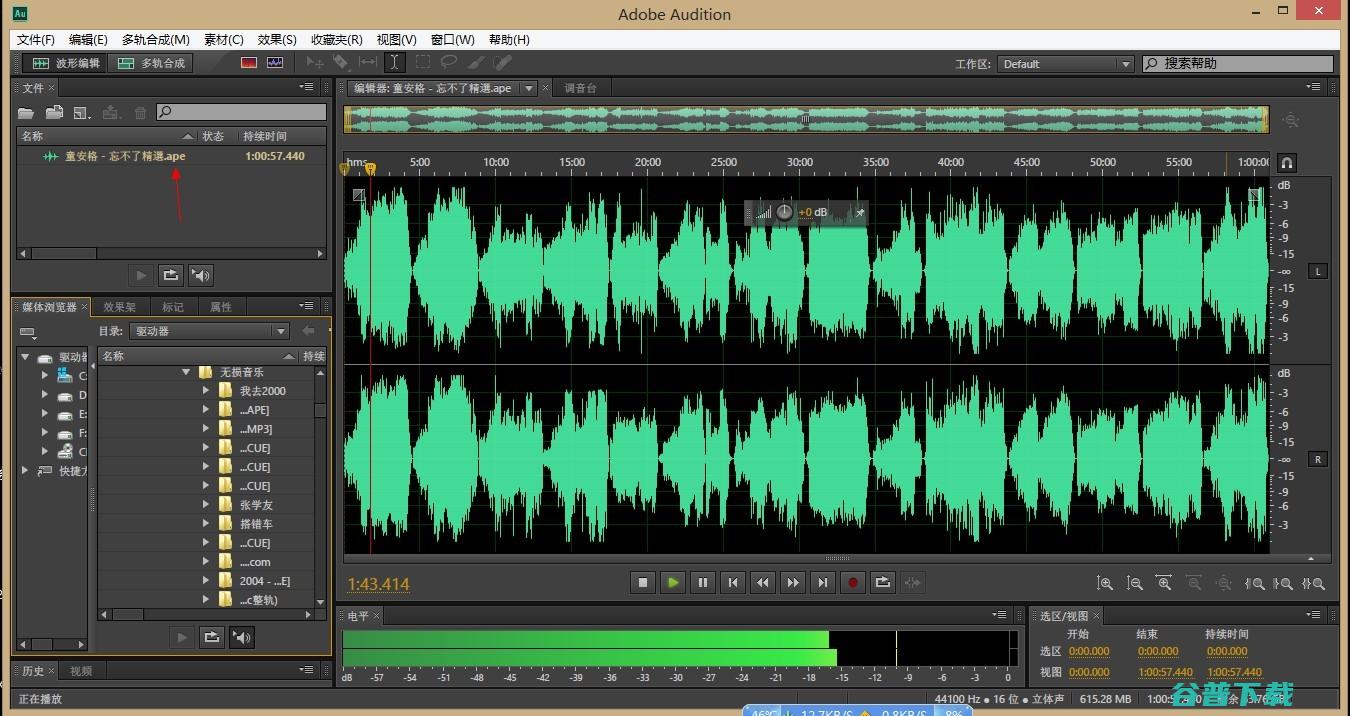This screenshot has height=716, width=1350.
Task: Open the Files panel options menu
Action: click(x=307, y=88)
